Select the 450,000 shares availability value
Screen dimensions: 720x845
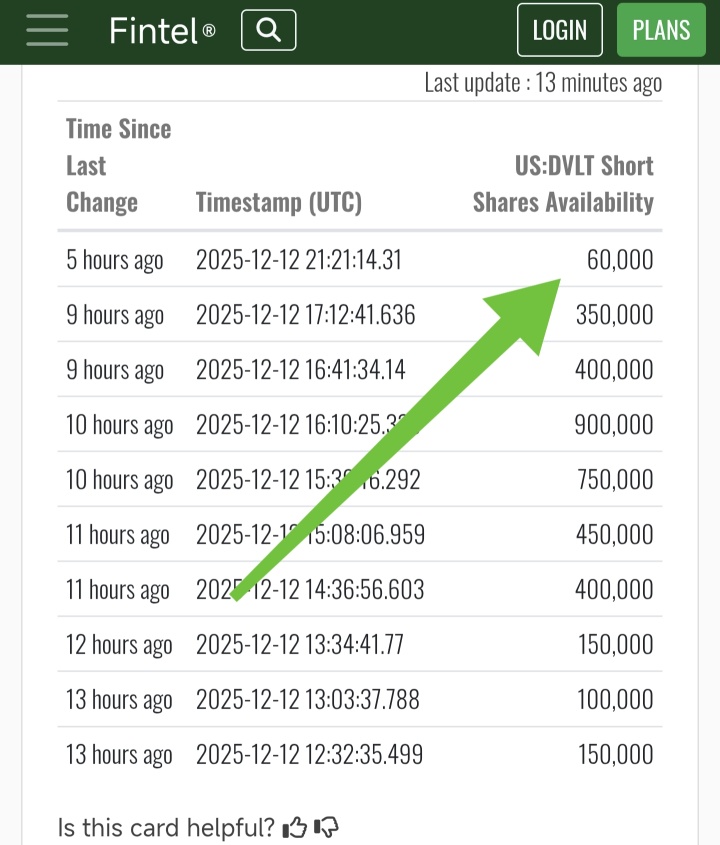614,535
